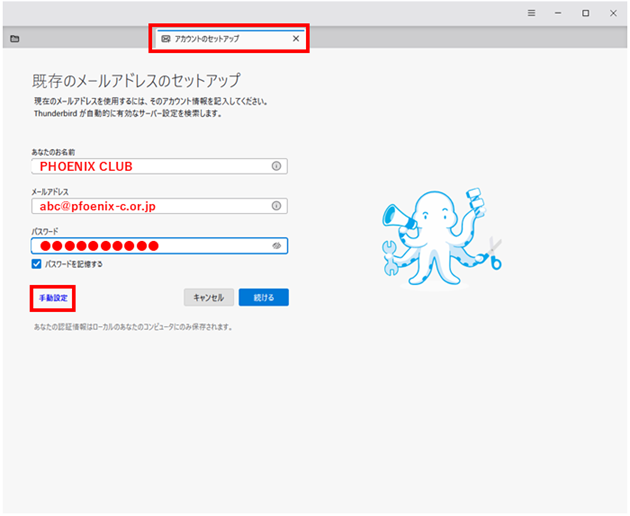Click the 手動設定 manual configuration button

(53, 297)
